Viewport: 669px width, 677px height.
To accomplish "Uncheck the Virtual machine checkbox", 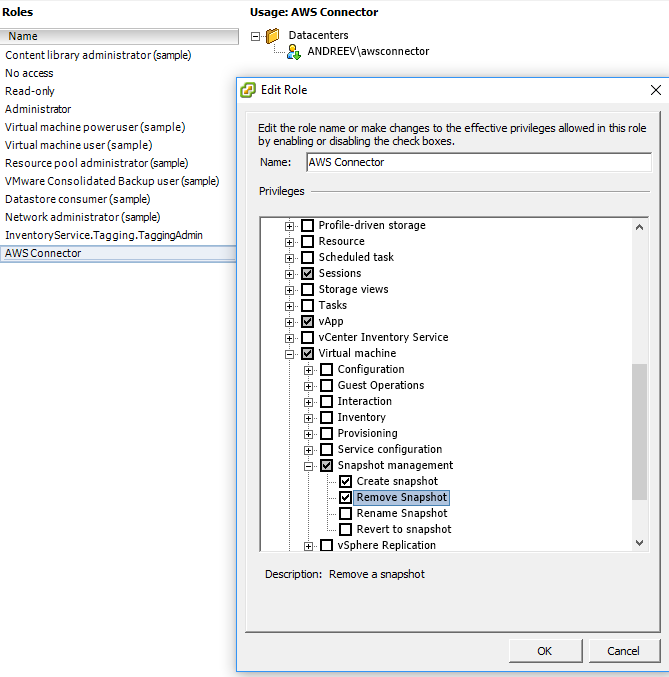I will pyautogui.click(x=308, y=353).
